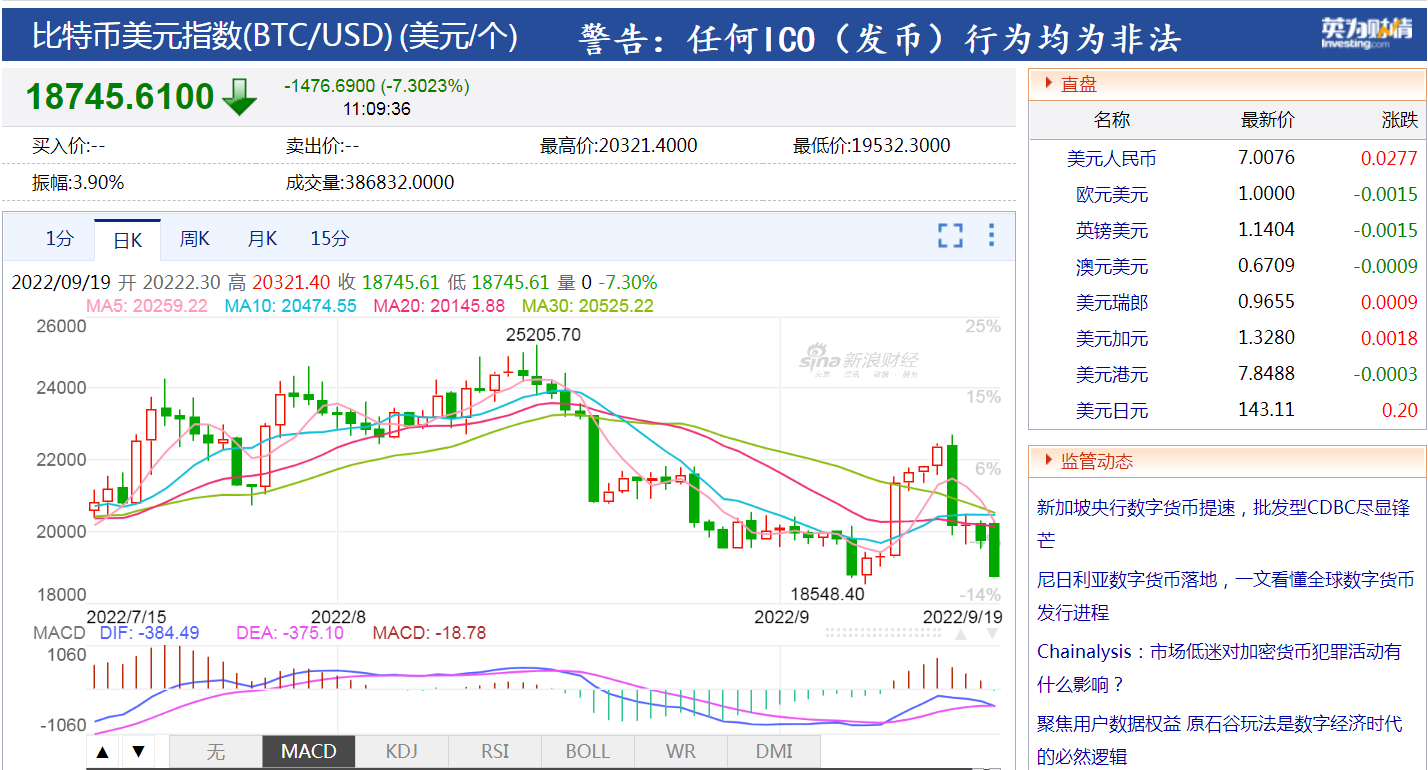Open 美元人民币 currency pair link
This screenshot has height=770, width=1428.
(1112, 158)
